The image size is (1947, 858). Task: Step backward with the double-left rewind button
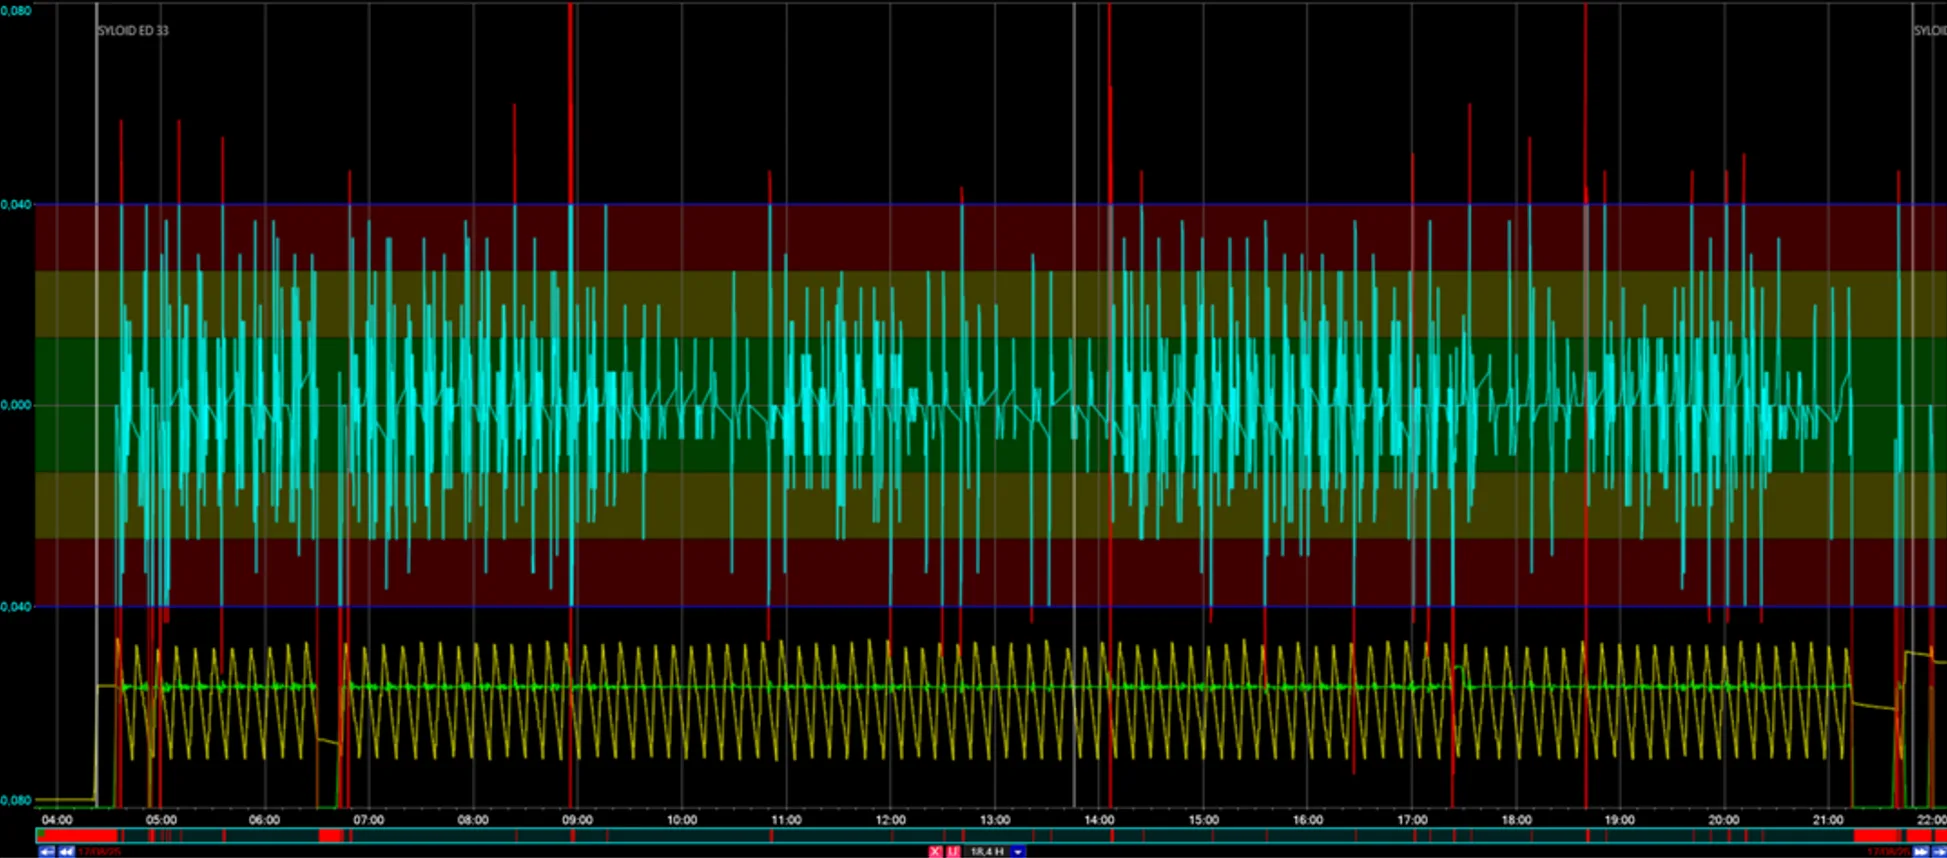[x=66, y=852]
